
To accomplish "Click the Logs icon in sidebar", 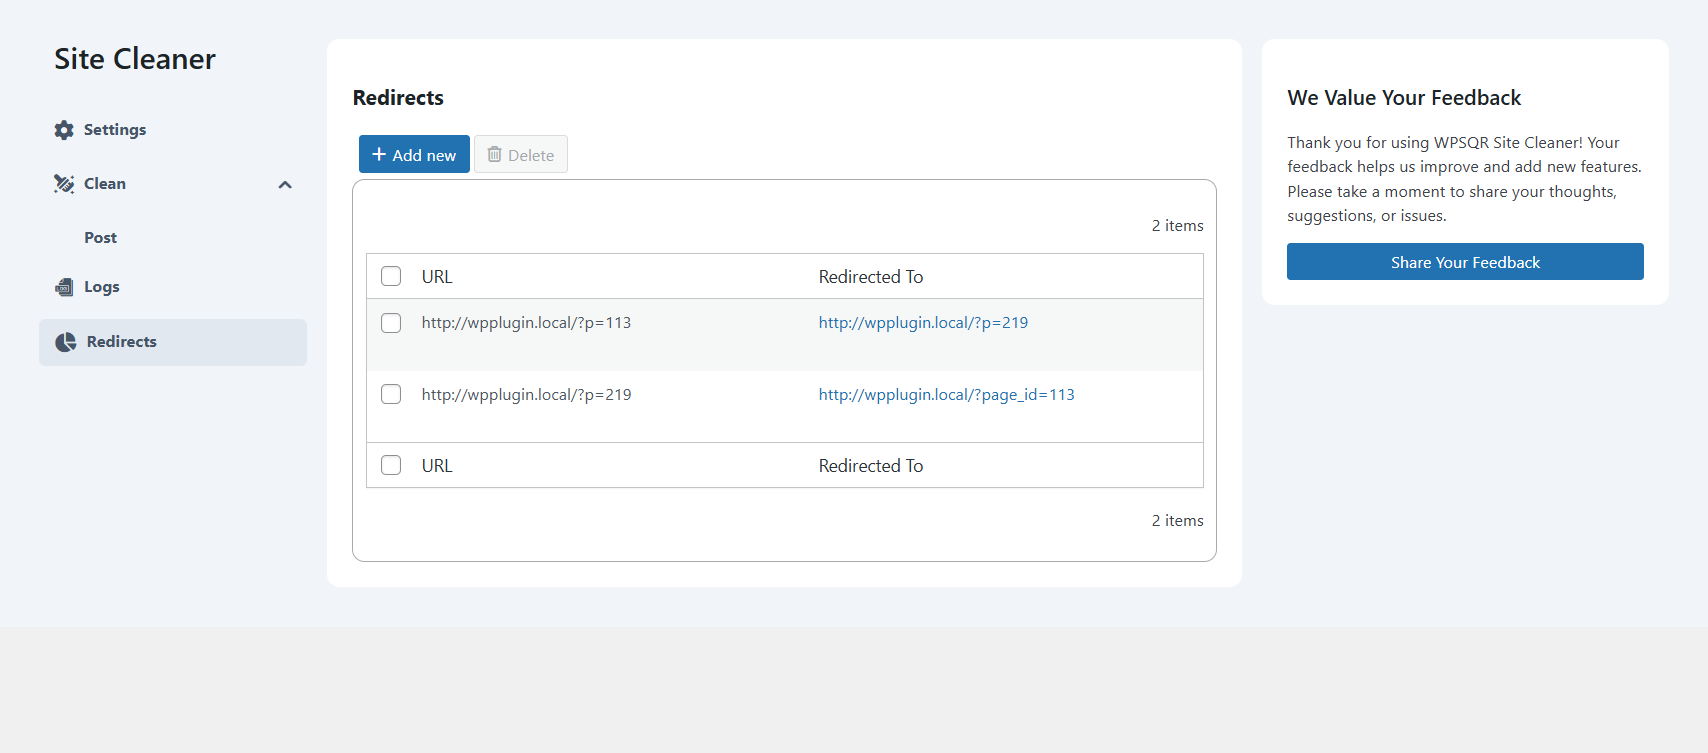I will point(64,287).
